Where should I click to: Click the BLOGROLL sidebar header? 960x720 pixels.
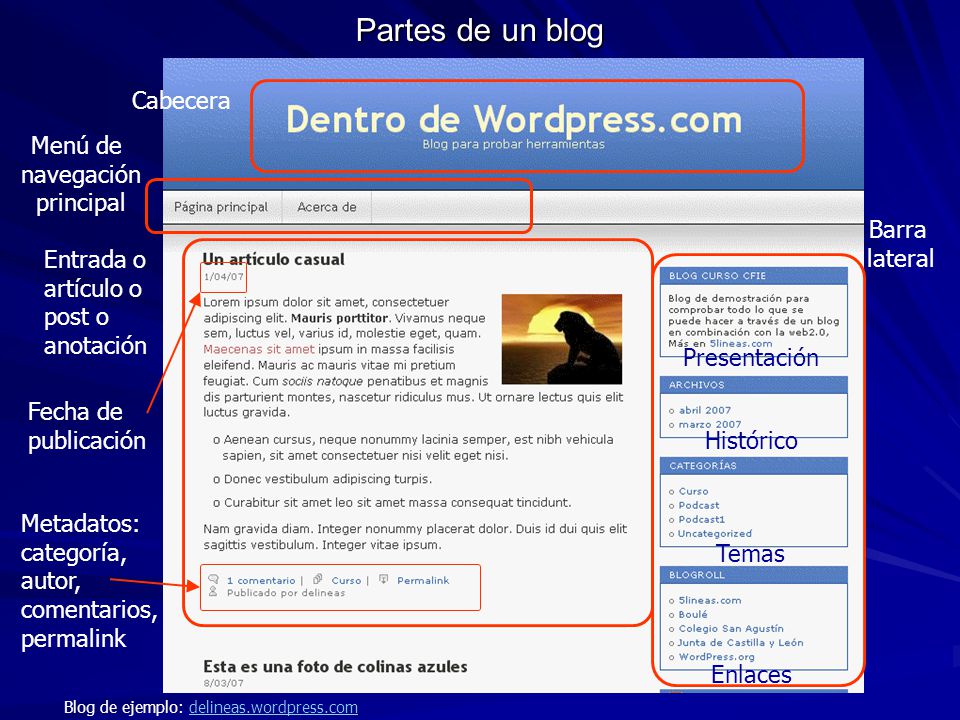click(x=754, y=576)
